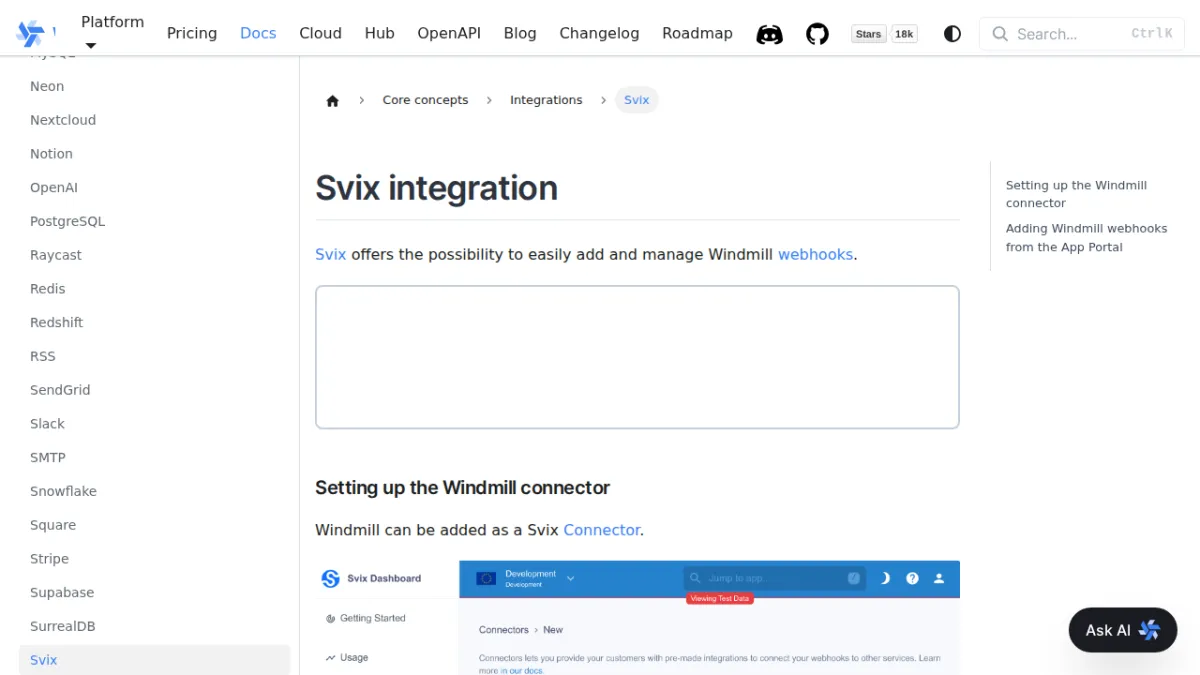This screenshot has width=1200, height=675.
Task: Select Notion in the sidebar
Action: click(51, 154)
